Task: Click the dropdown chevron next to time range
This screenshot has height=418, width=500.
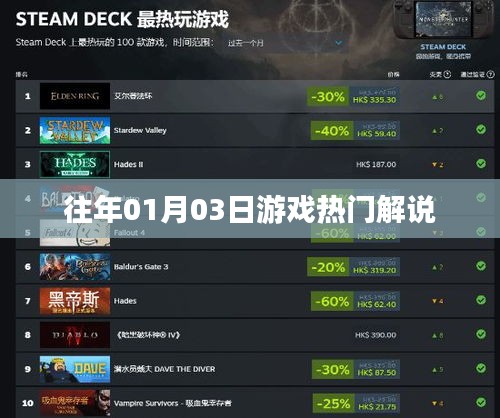Action: click(x=339, y=43)
